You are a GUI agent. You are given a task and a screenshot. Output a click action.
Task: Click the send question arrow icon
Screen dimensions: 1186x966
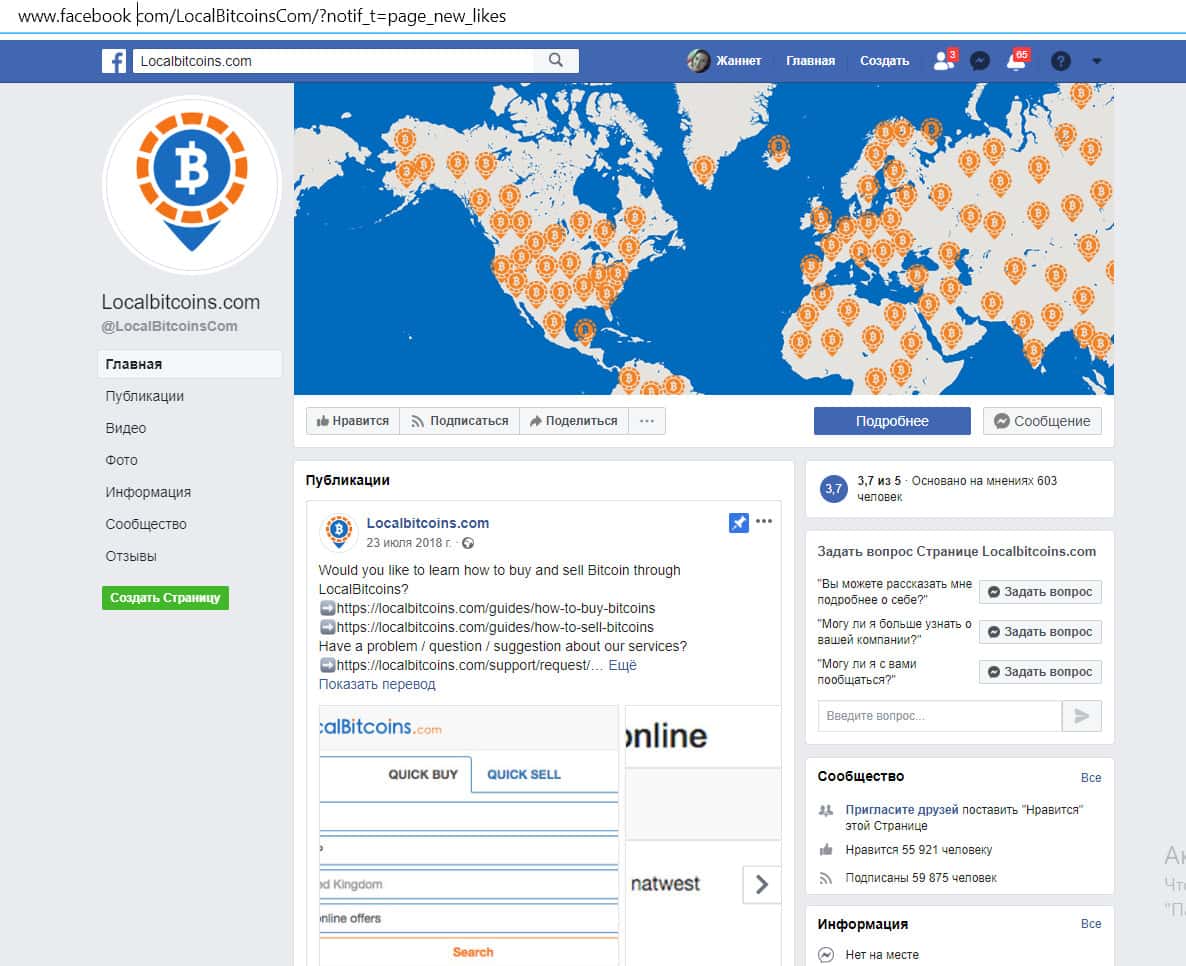pyautogui.click(x=1082, y=716)
